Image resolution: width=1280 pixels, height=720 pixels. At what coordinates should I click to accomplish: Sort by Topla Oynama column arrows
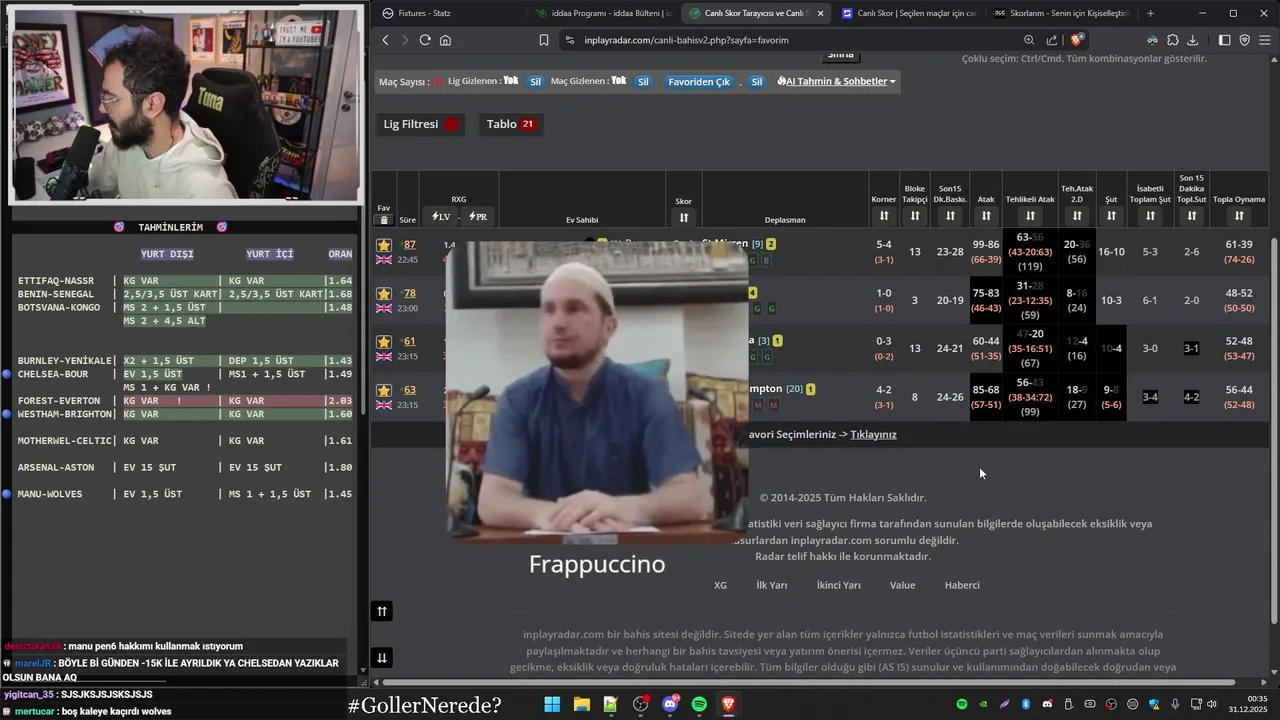(x=1239, y=216)
